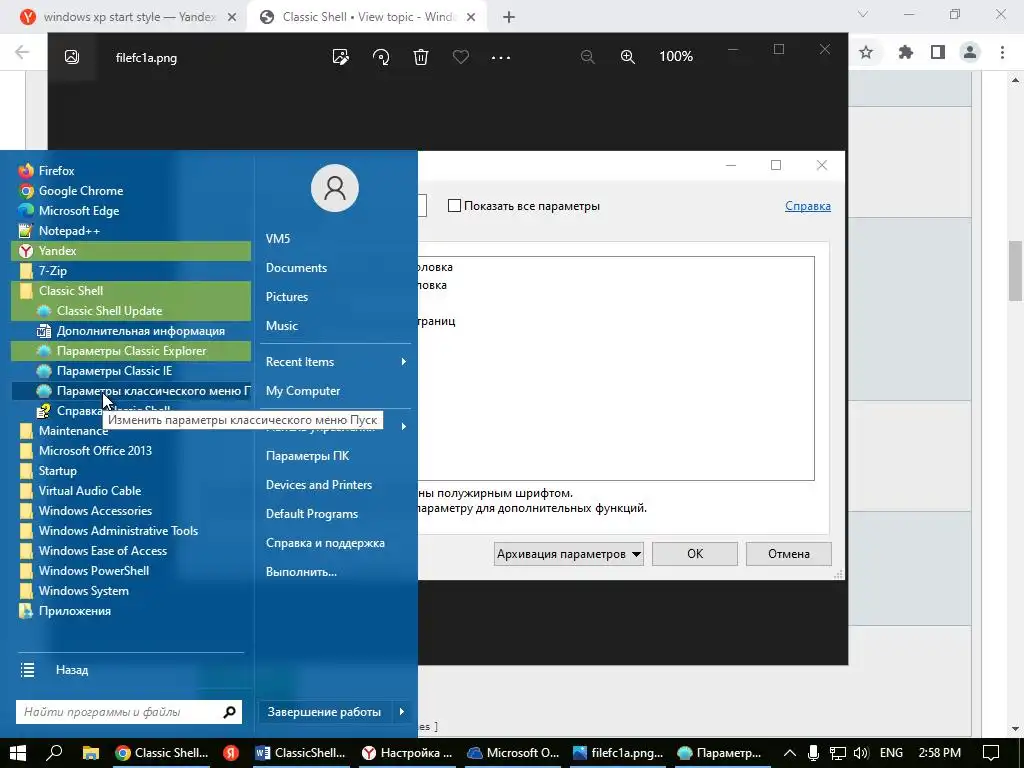Open Default Programs entry

pyautogui.click(x=312, y=514)
